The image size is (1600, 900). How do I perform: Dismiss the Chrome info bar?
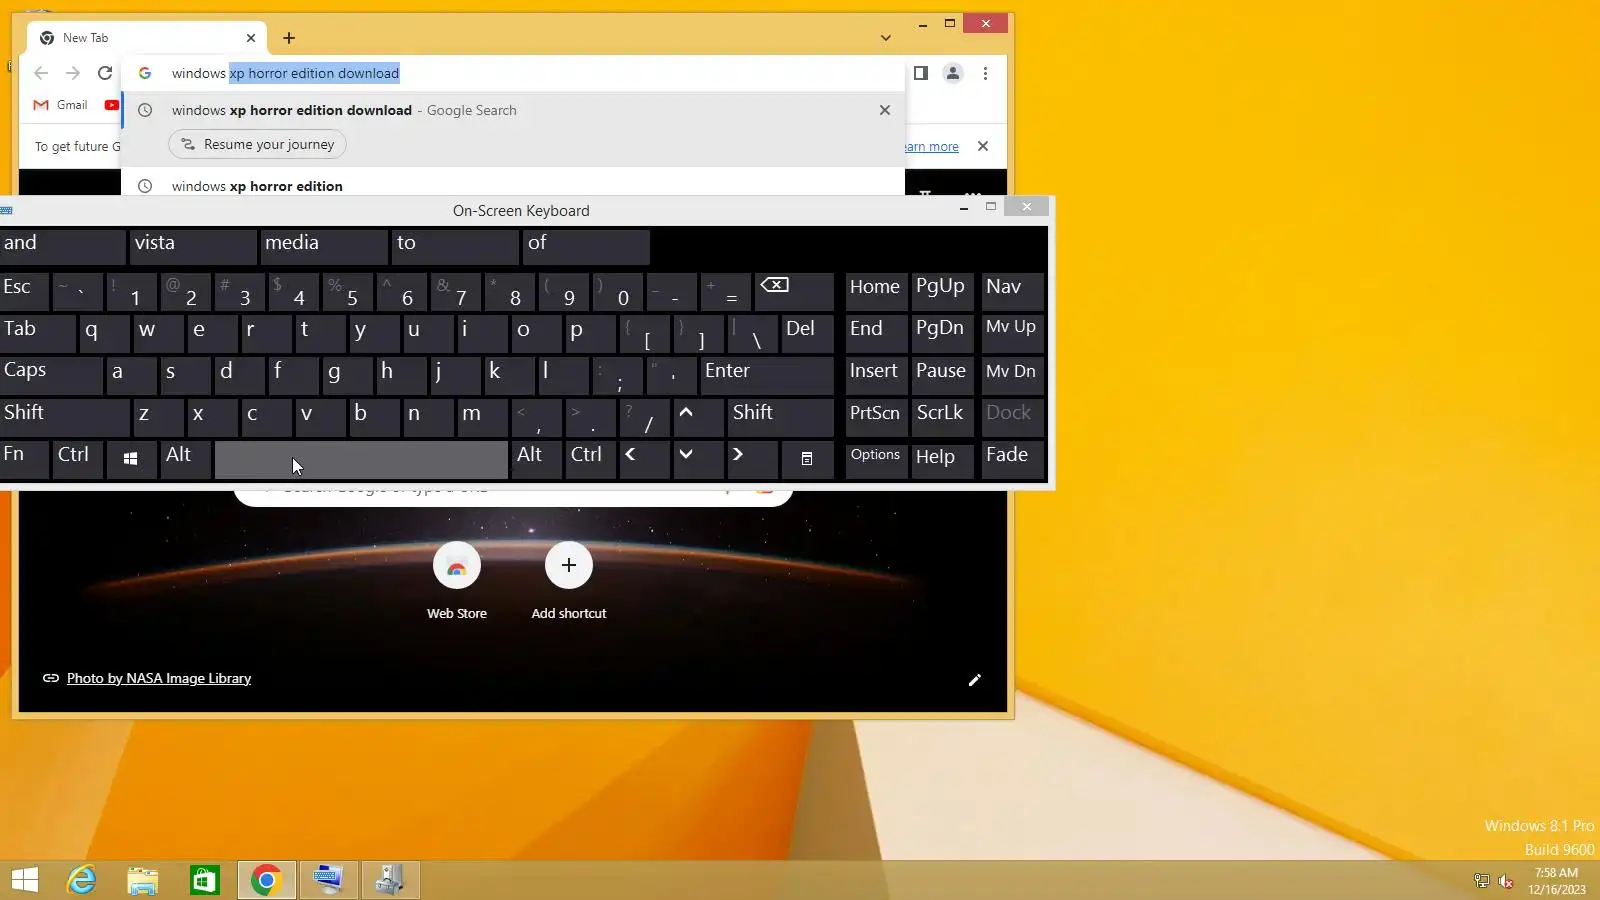click(983, 146)
